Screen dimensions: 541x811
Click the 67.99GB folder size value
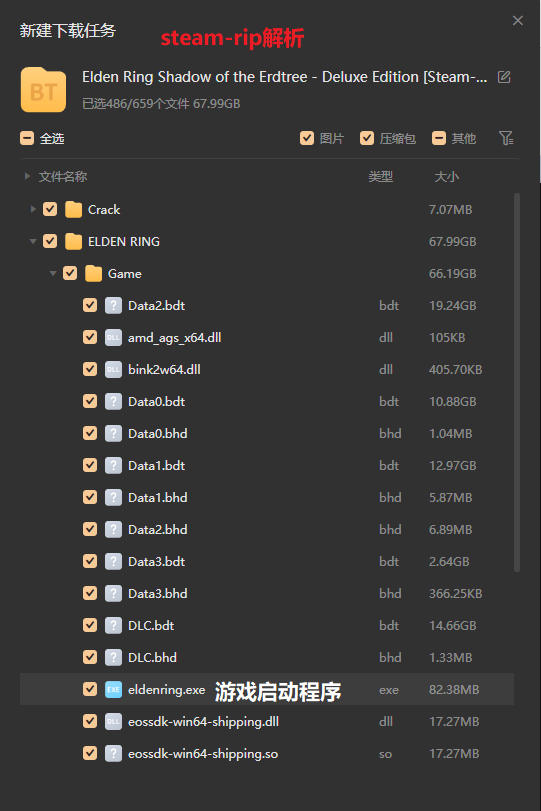pos(453,242)
